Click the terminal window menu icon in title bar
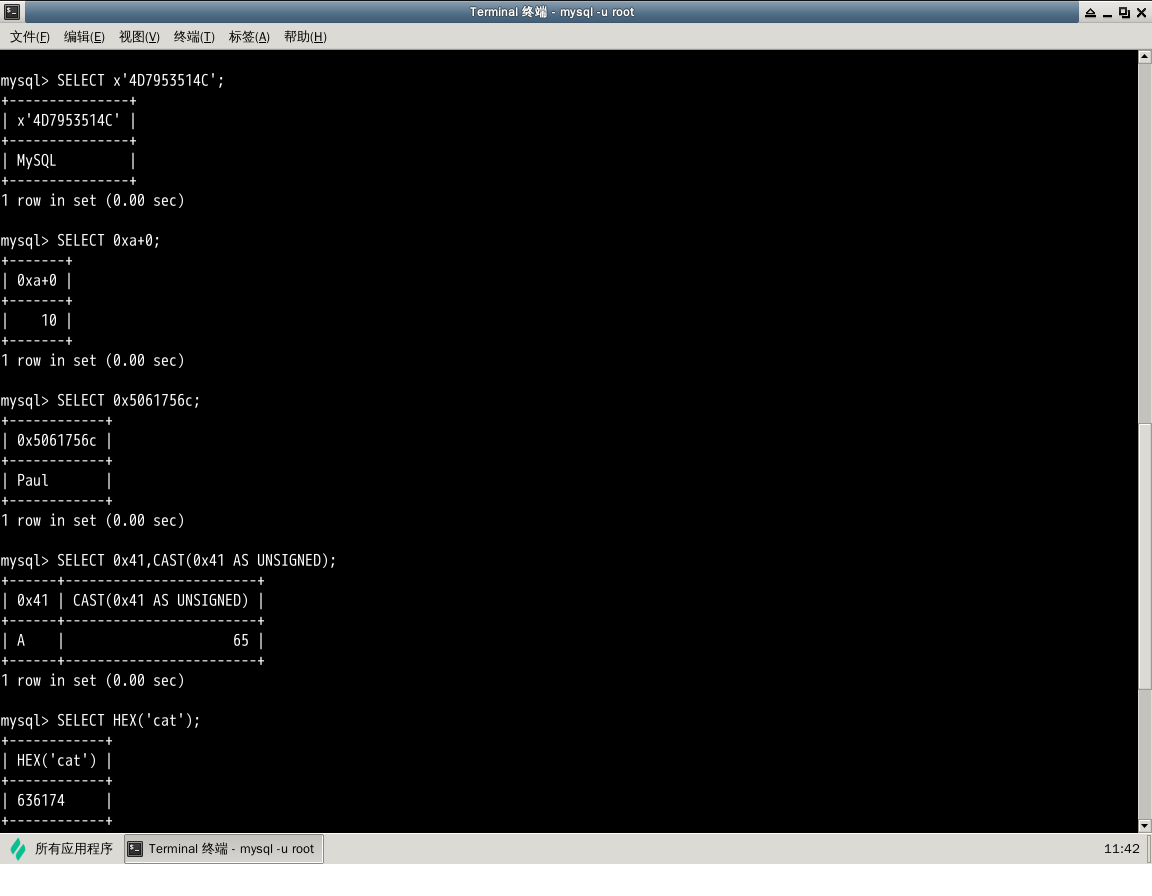 pos(11,12)
